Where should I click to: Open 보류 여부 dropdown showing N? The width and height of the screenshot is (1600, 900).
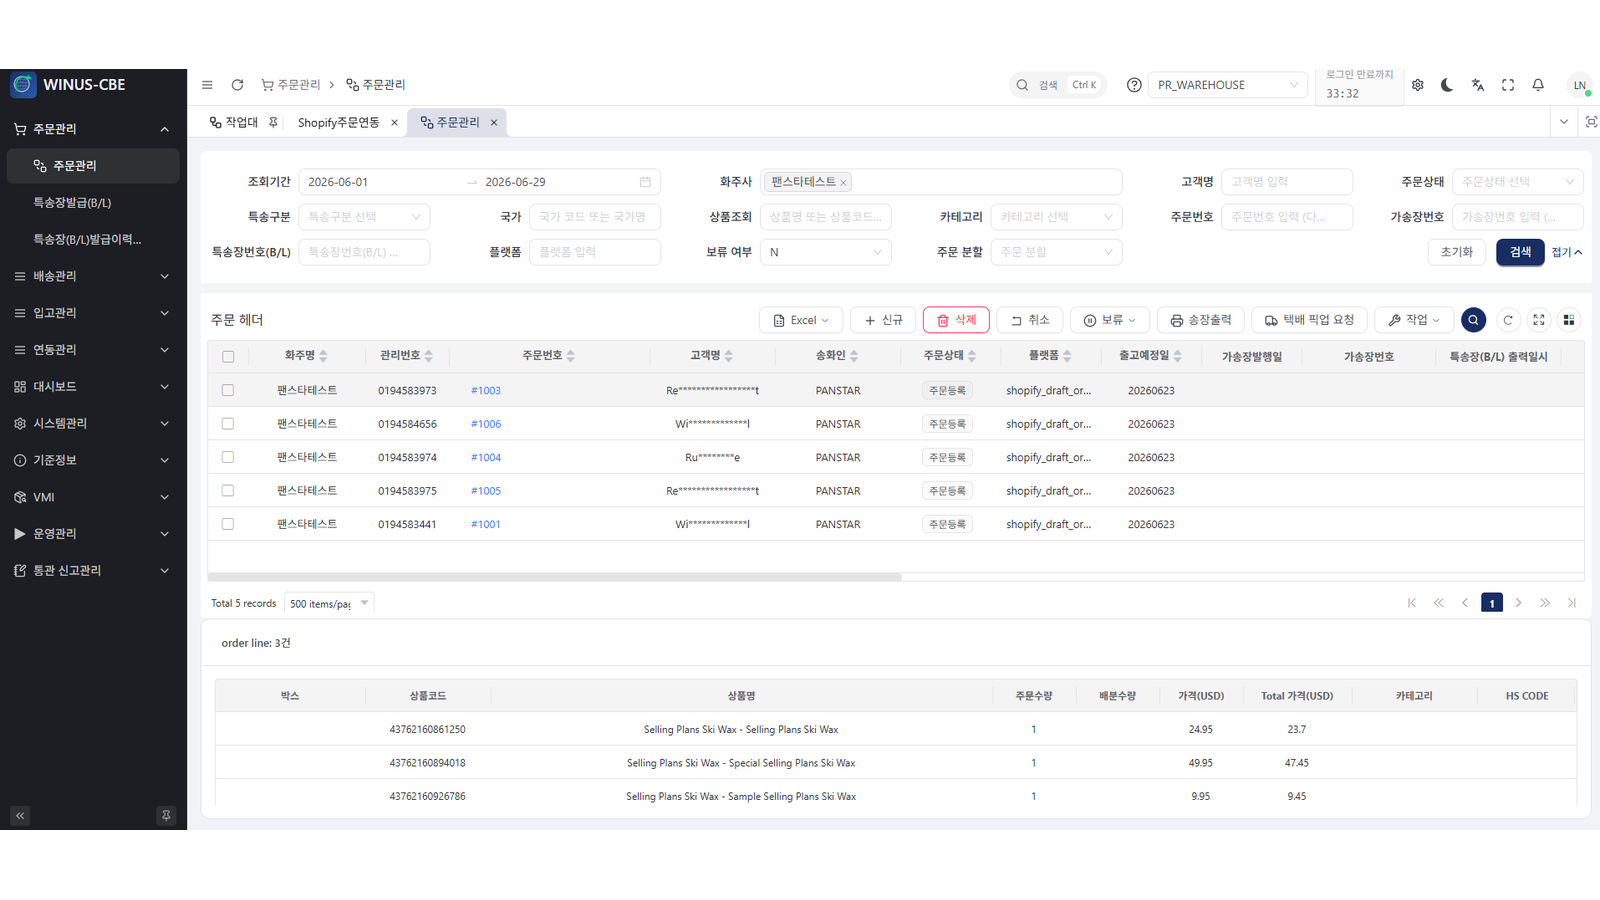point(826,252)
